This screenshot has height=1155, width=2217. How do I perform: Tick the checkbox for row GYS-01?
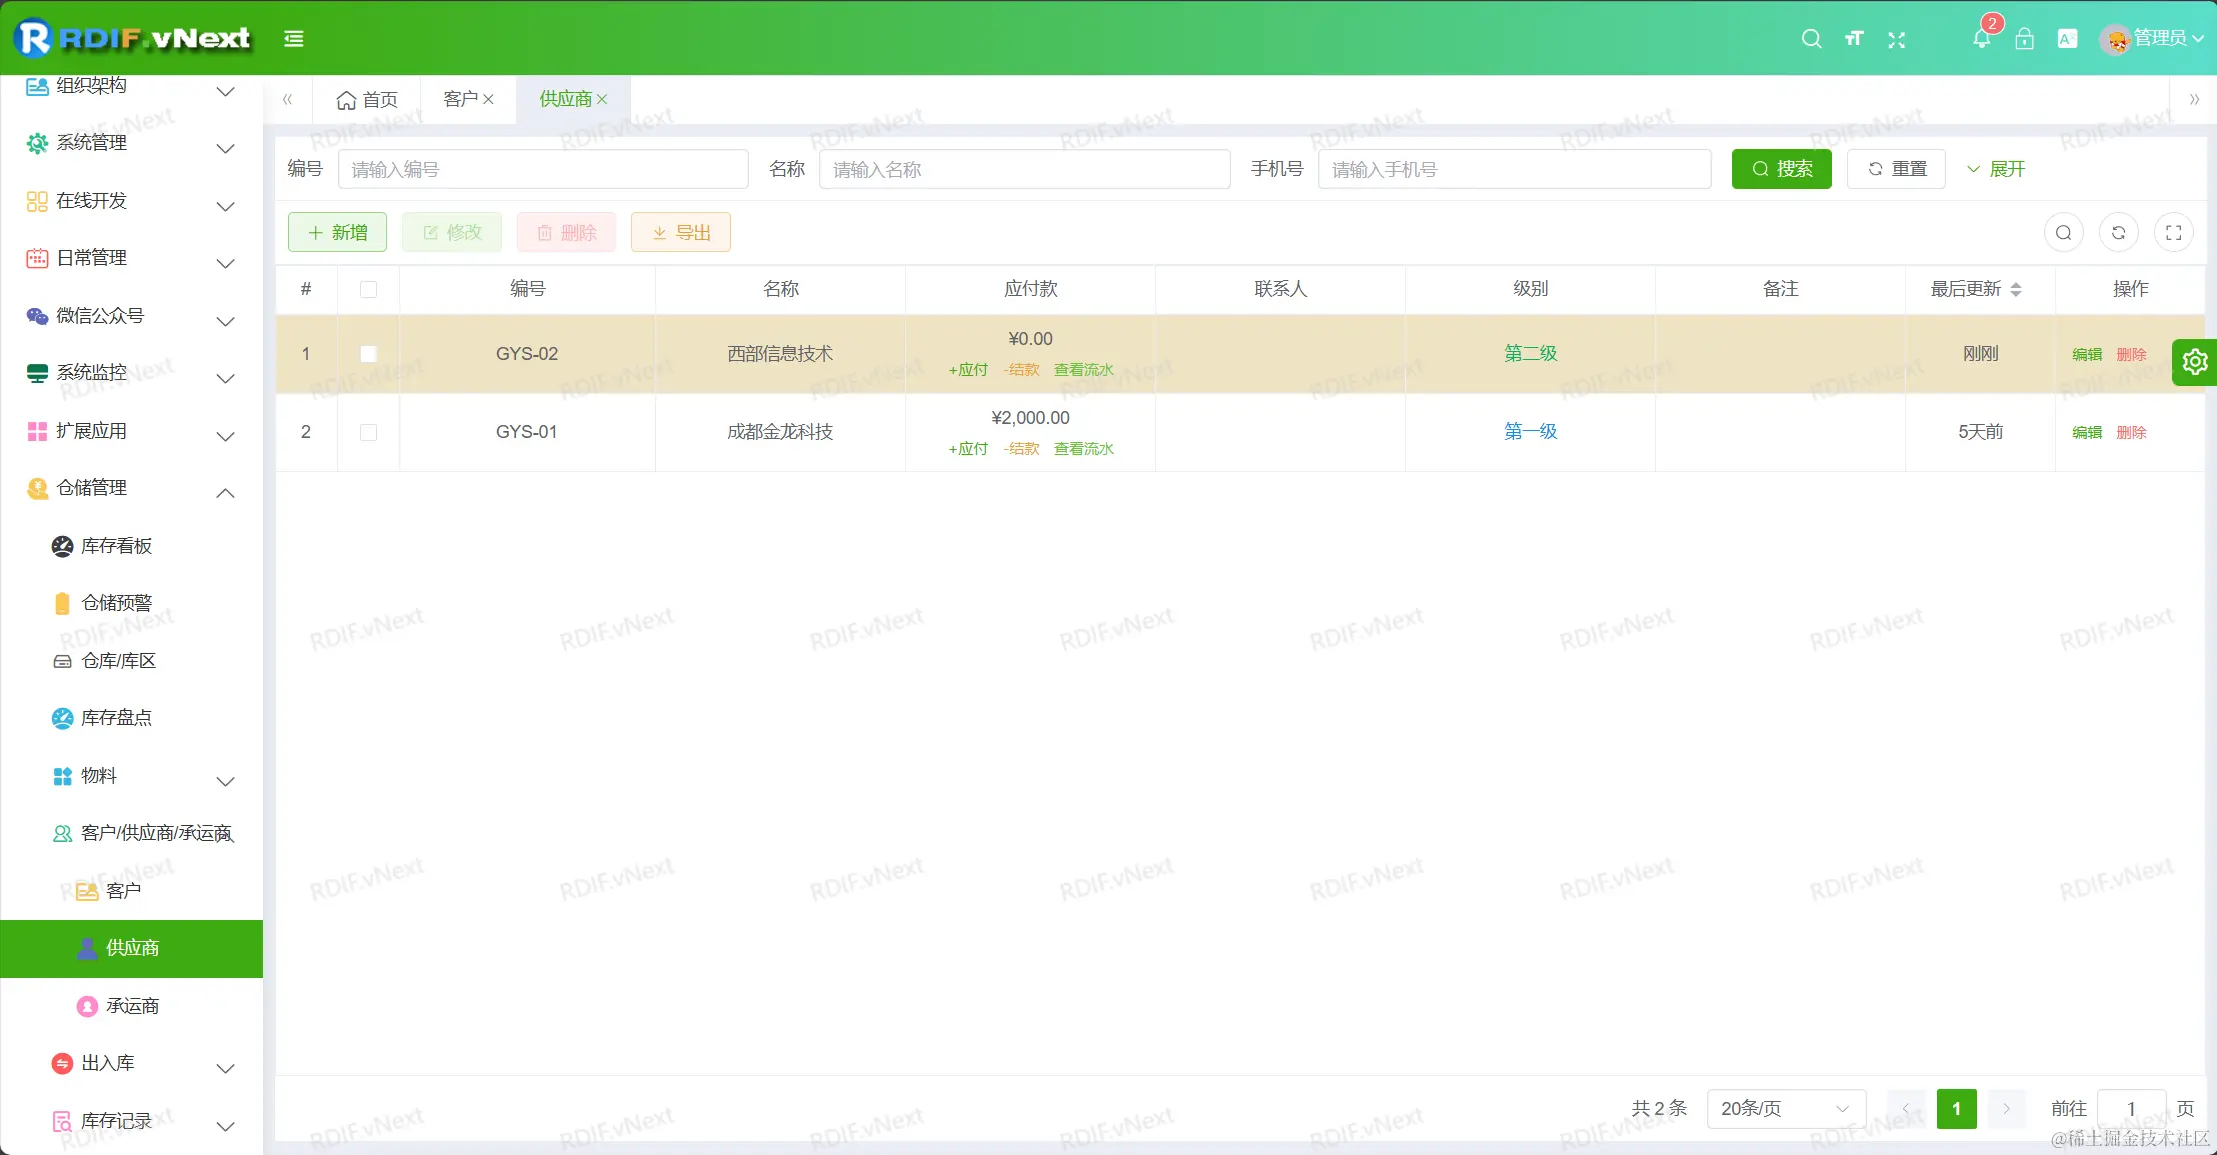pos(368,432)
